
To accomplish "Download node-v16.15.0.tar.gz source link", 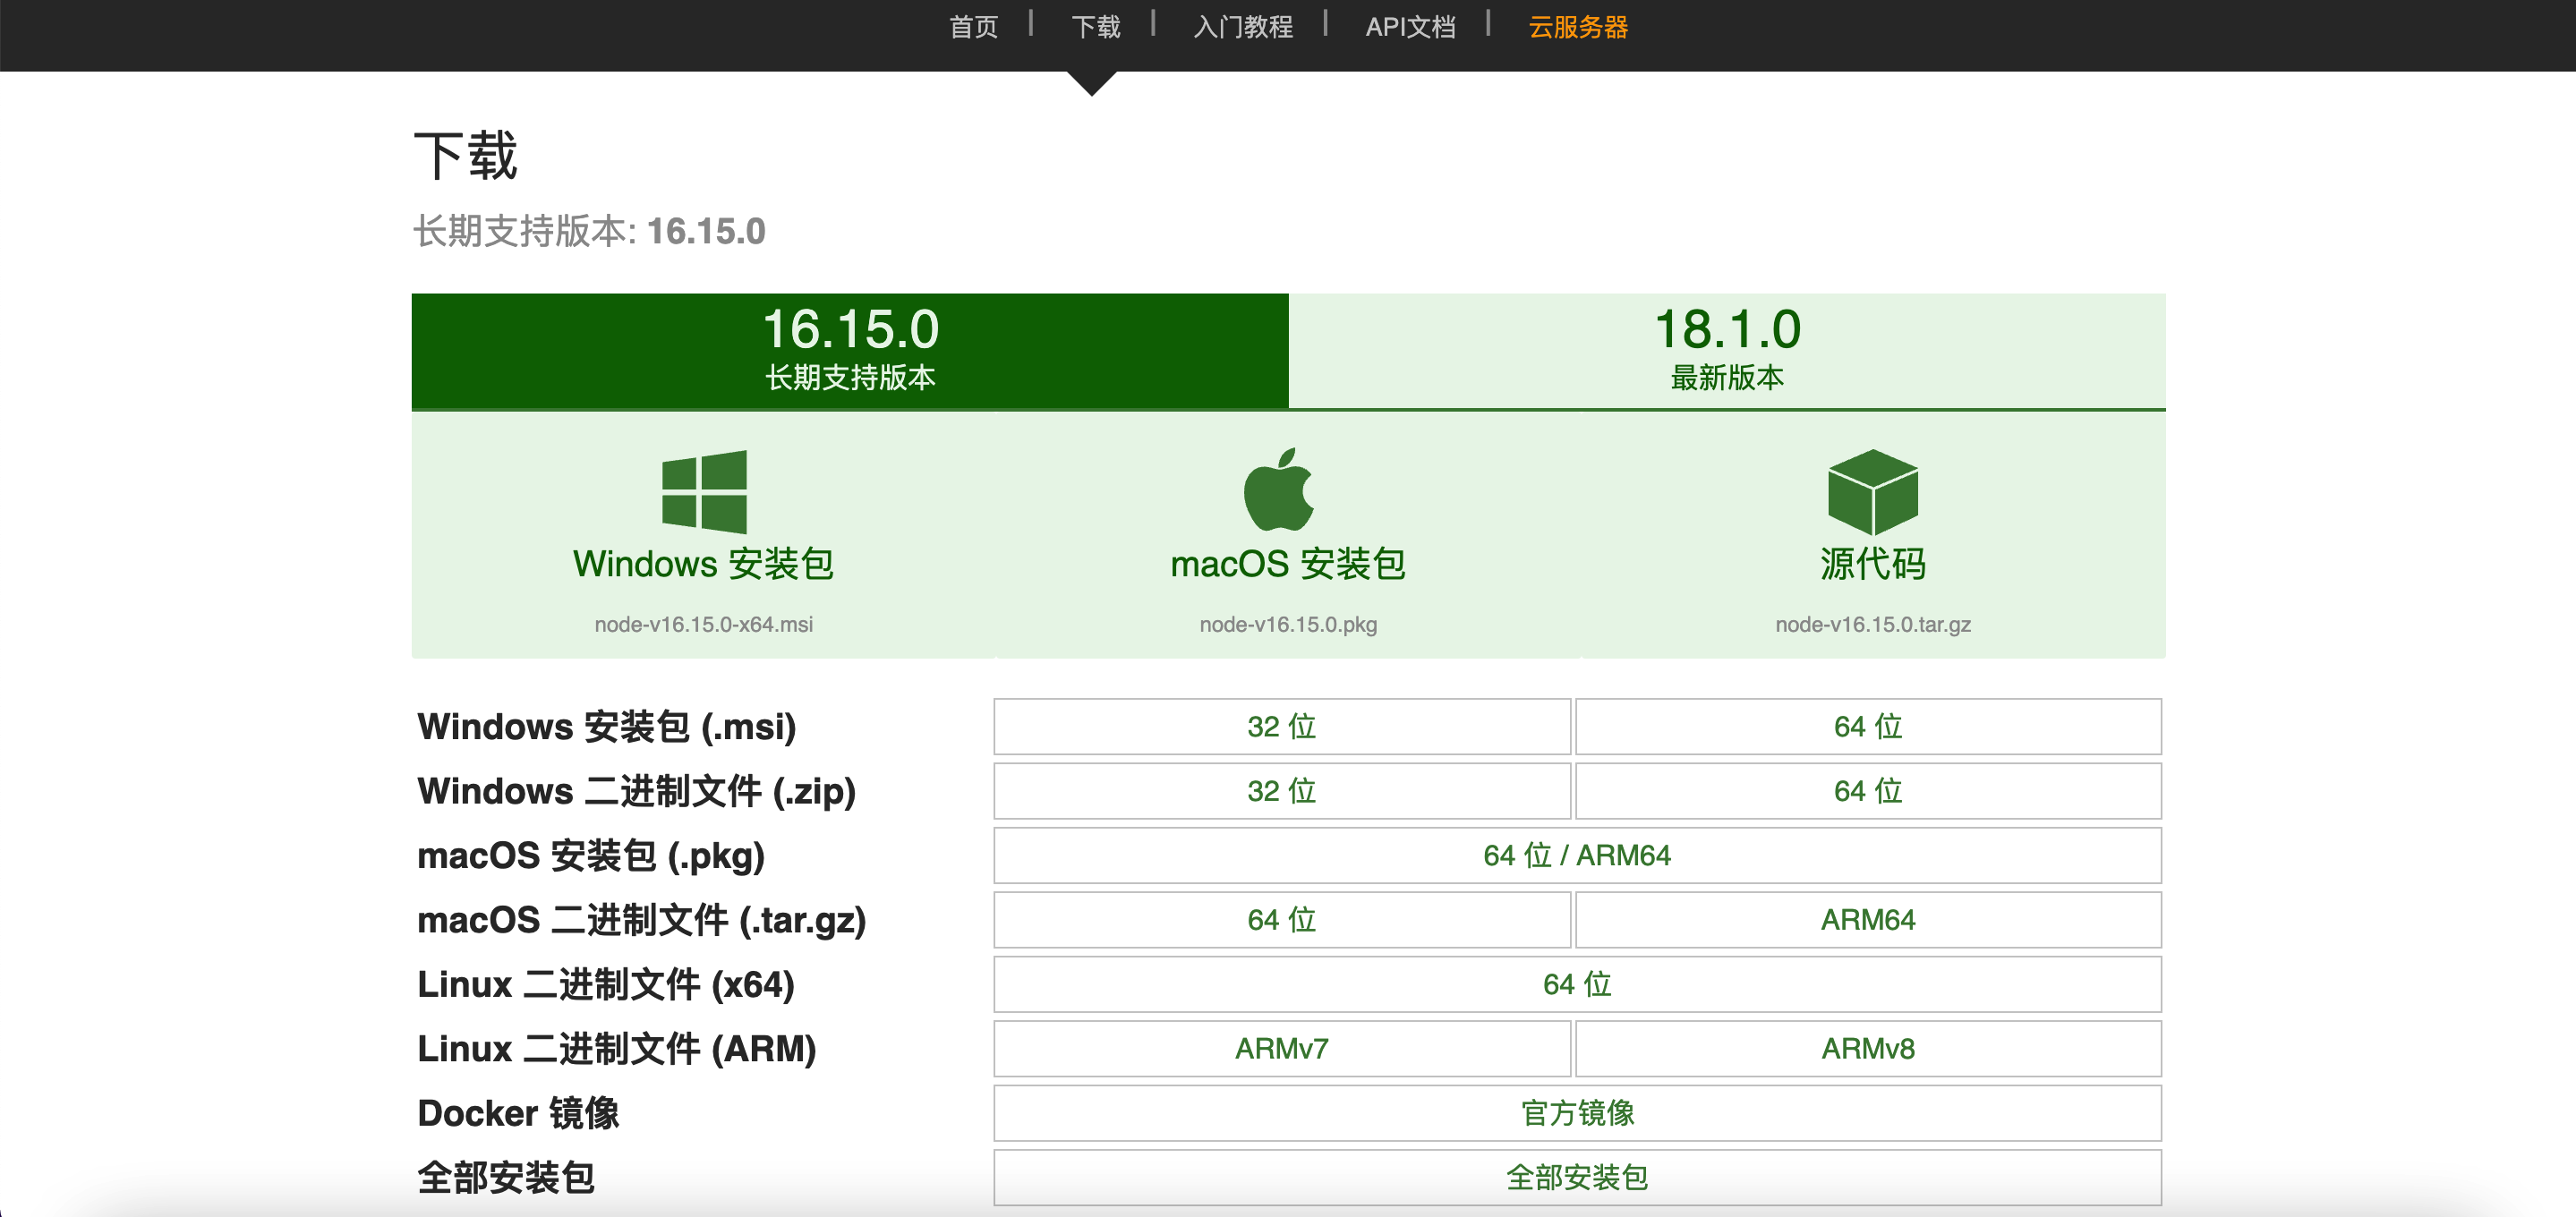I will pyautogui.click(x=1872, y=624).
